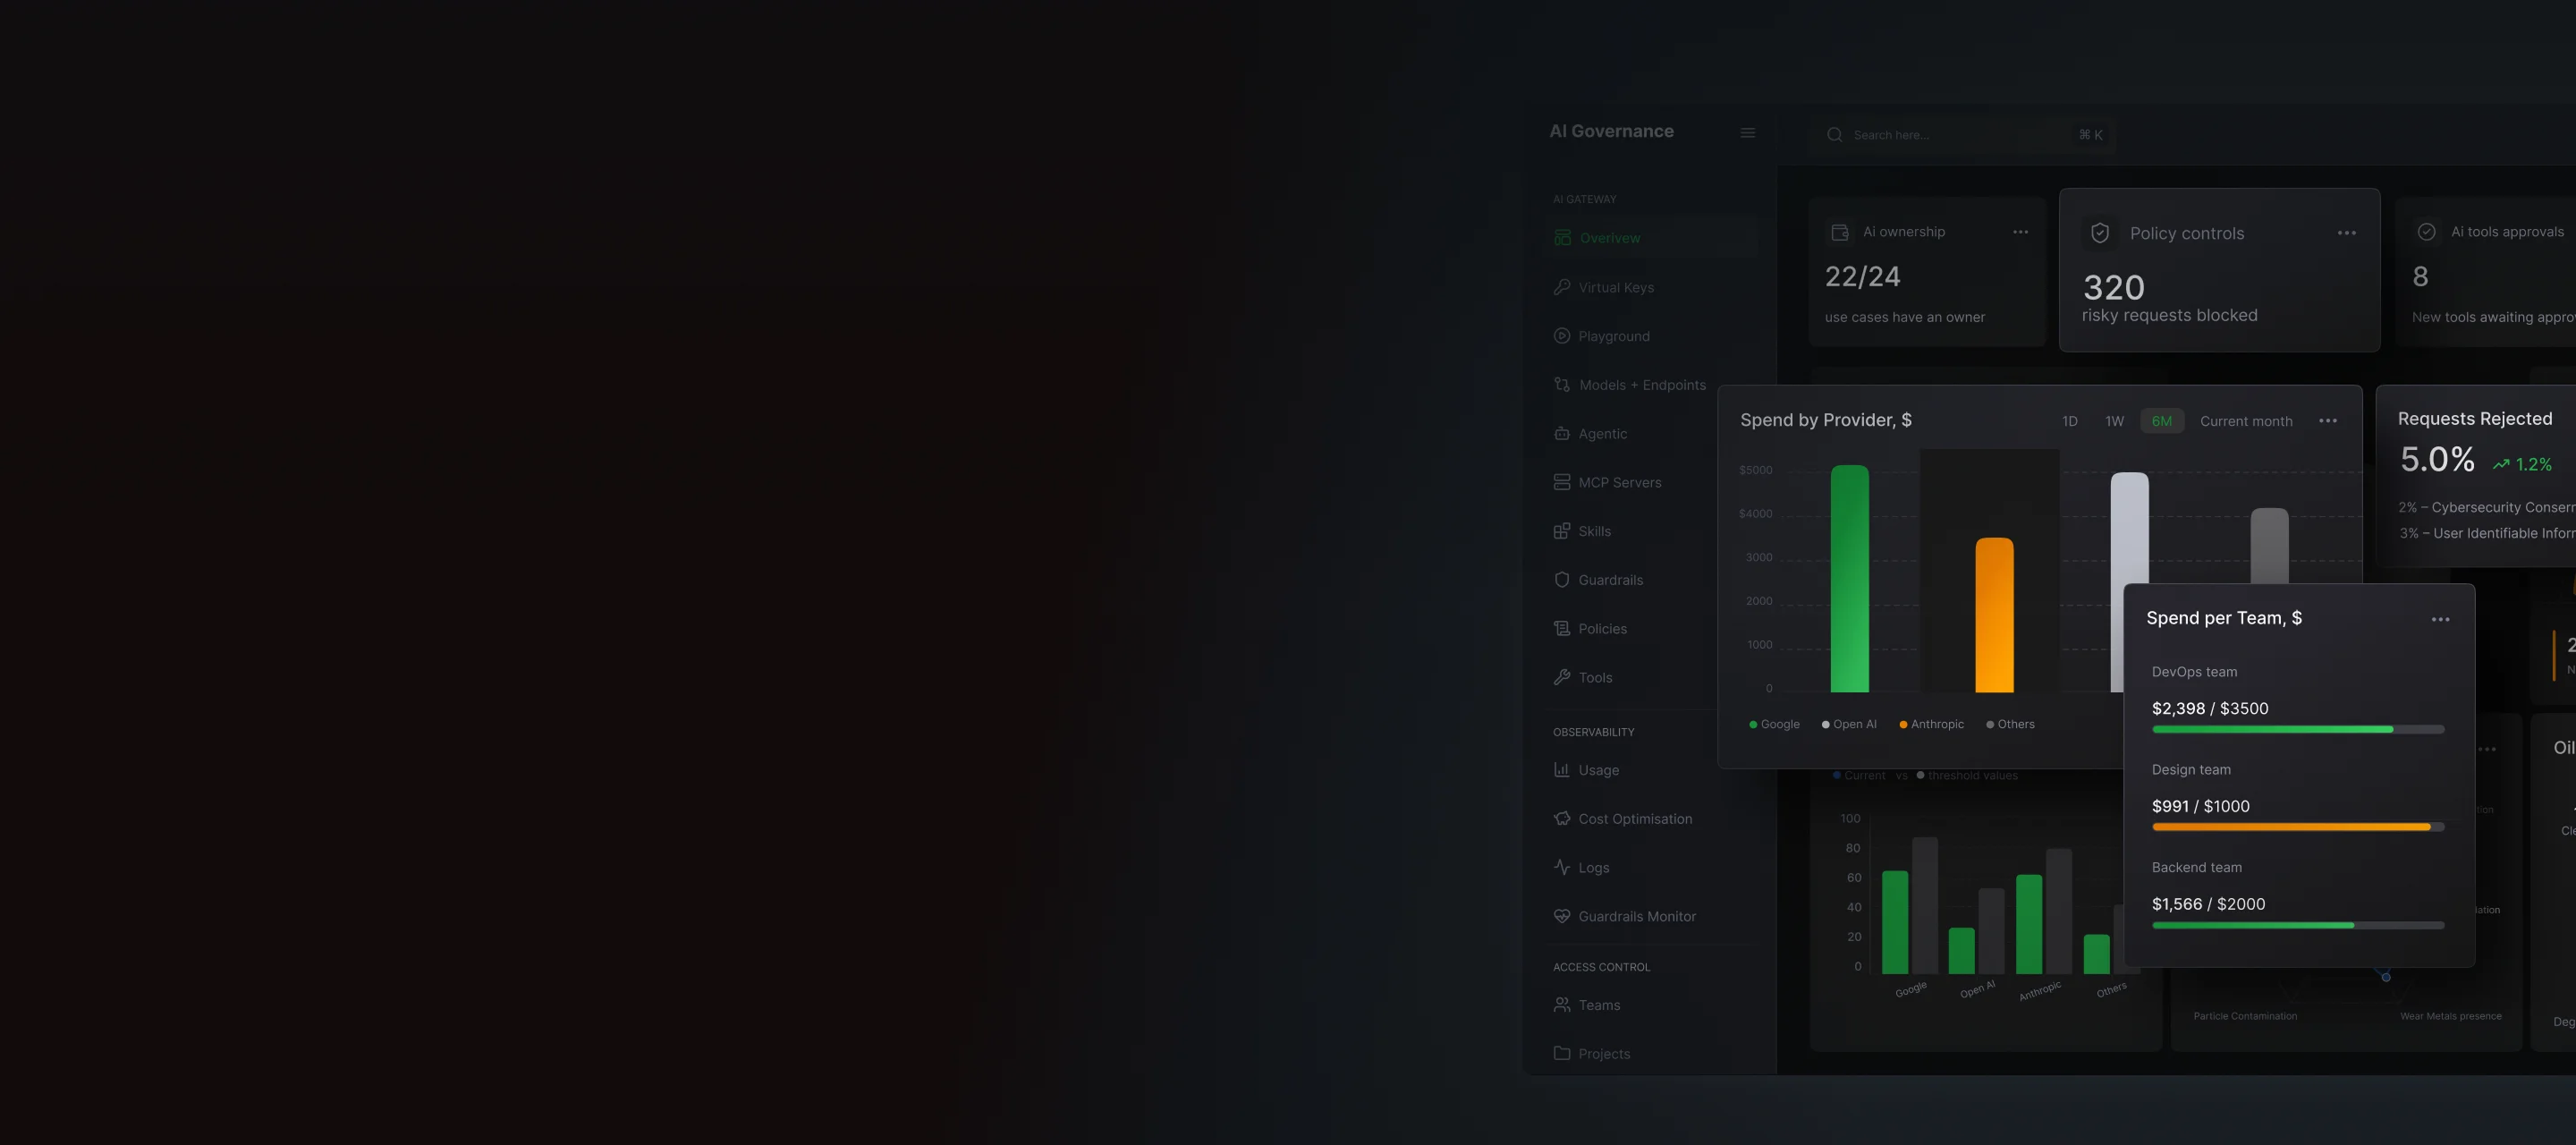Viewport: 2576px width, 1145px height.
Task: Click into the Search here field
Action: (1961, 134)
